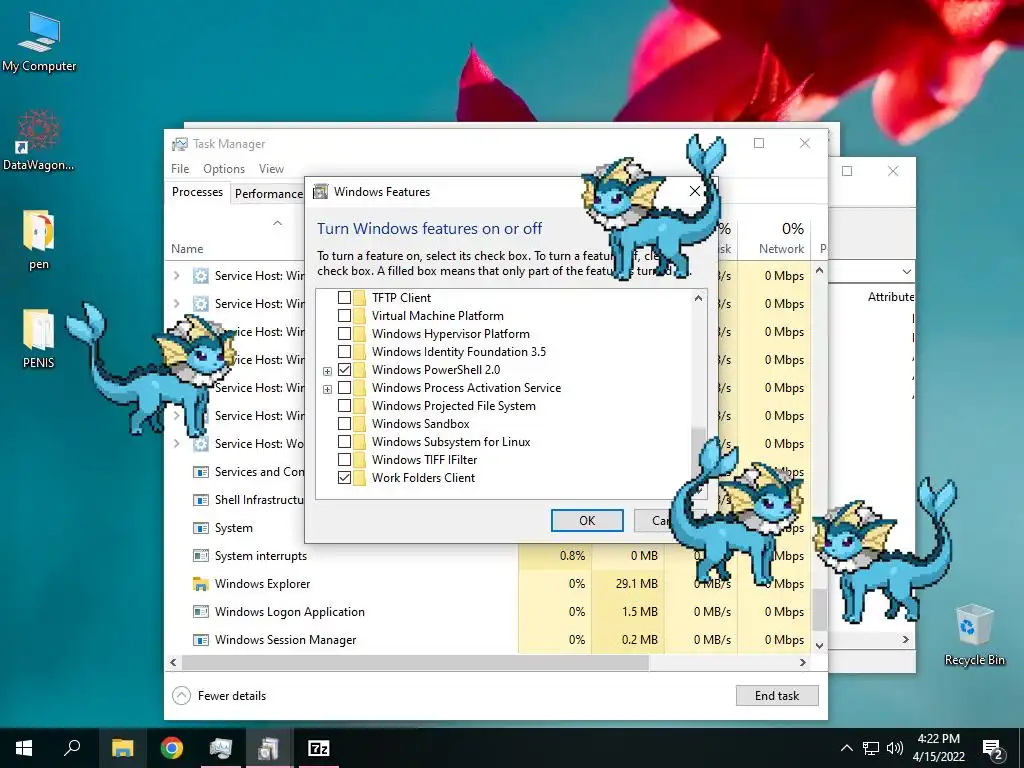Open taskbar Search magnifier
Image resolution: width=1024 pixels, height=768 pixels.
(x=72, y=748)
